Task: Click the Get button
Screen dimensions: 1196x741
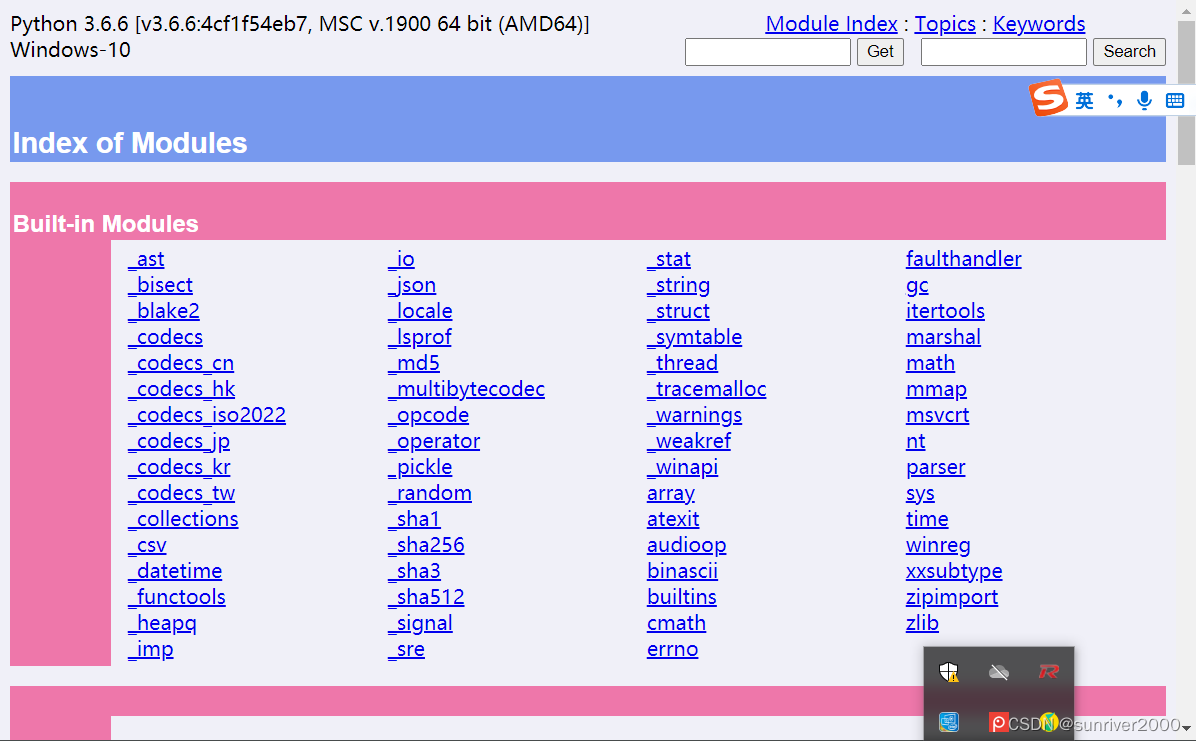Action: point(880,52)
